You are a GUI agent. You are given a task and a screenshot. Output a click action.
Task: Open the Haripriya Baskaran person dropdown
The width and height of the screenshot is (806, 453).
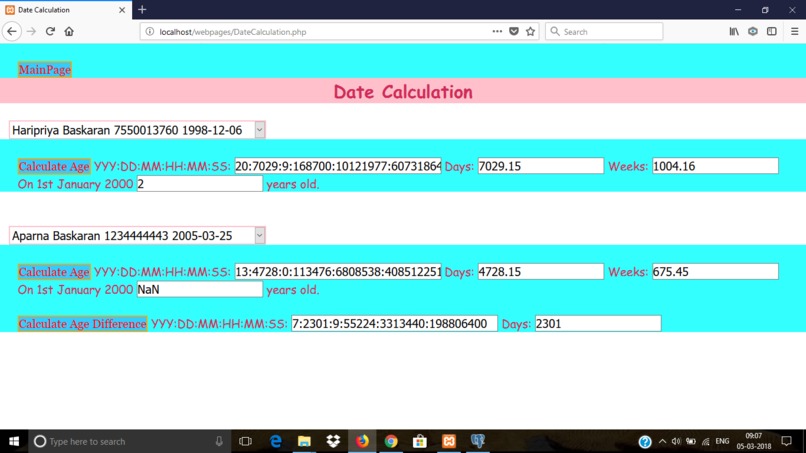tap(137, 130)
